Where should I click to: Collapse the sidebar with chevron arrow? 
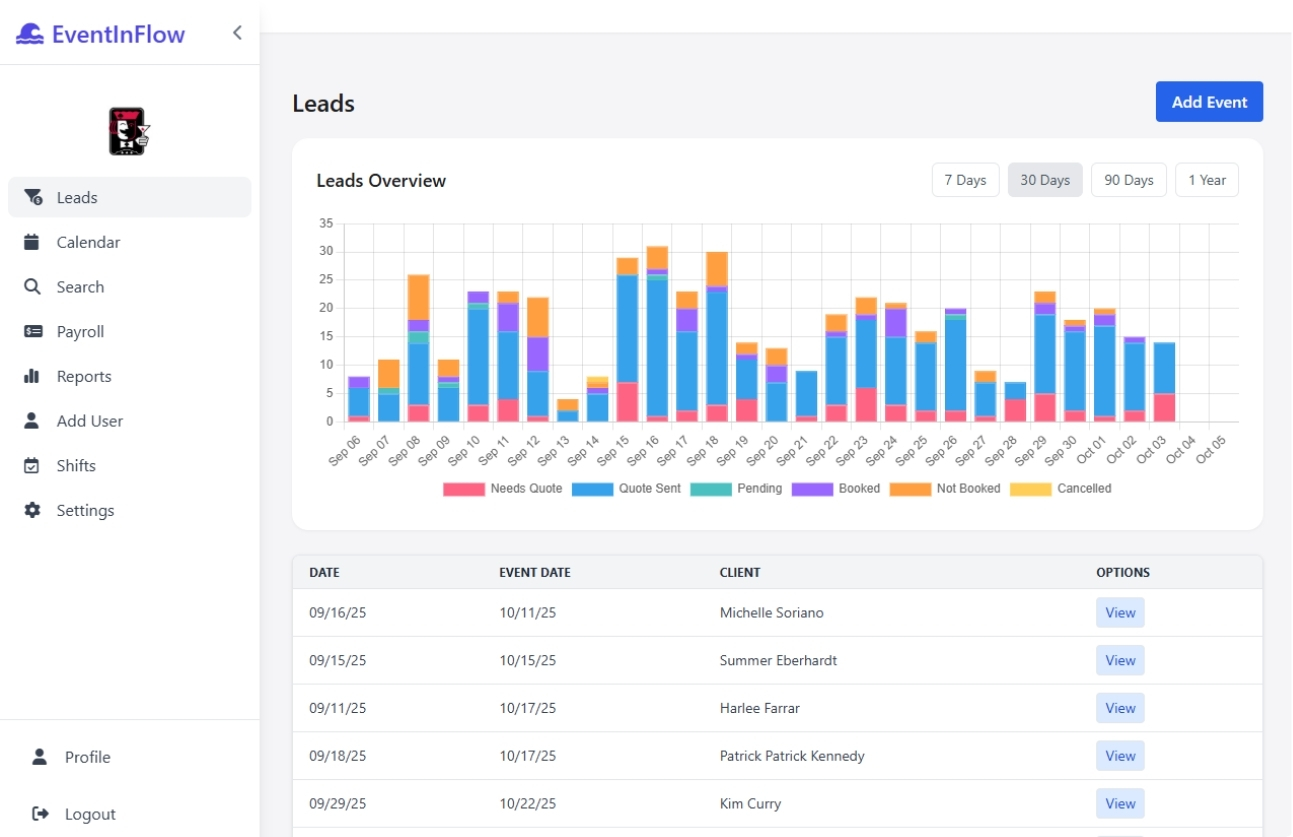(237, 33)
